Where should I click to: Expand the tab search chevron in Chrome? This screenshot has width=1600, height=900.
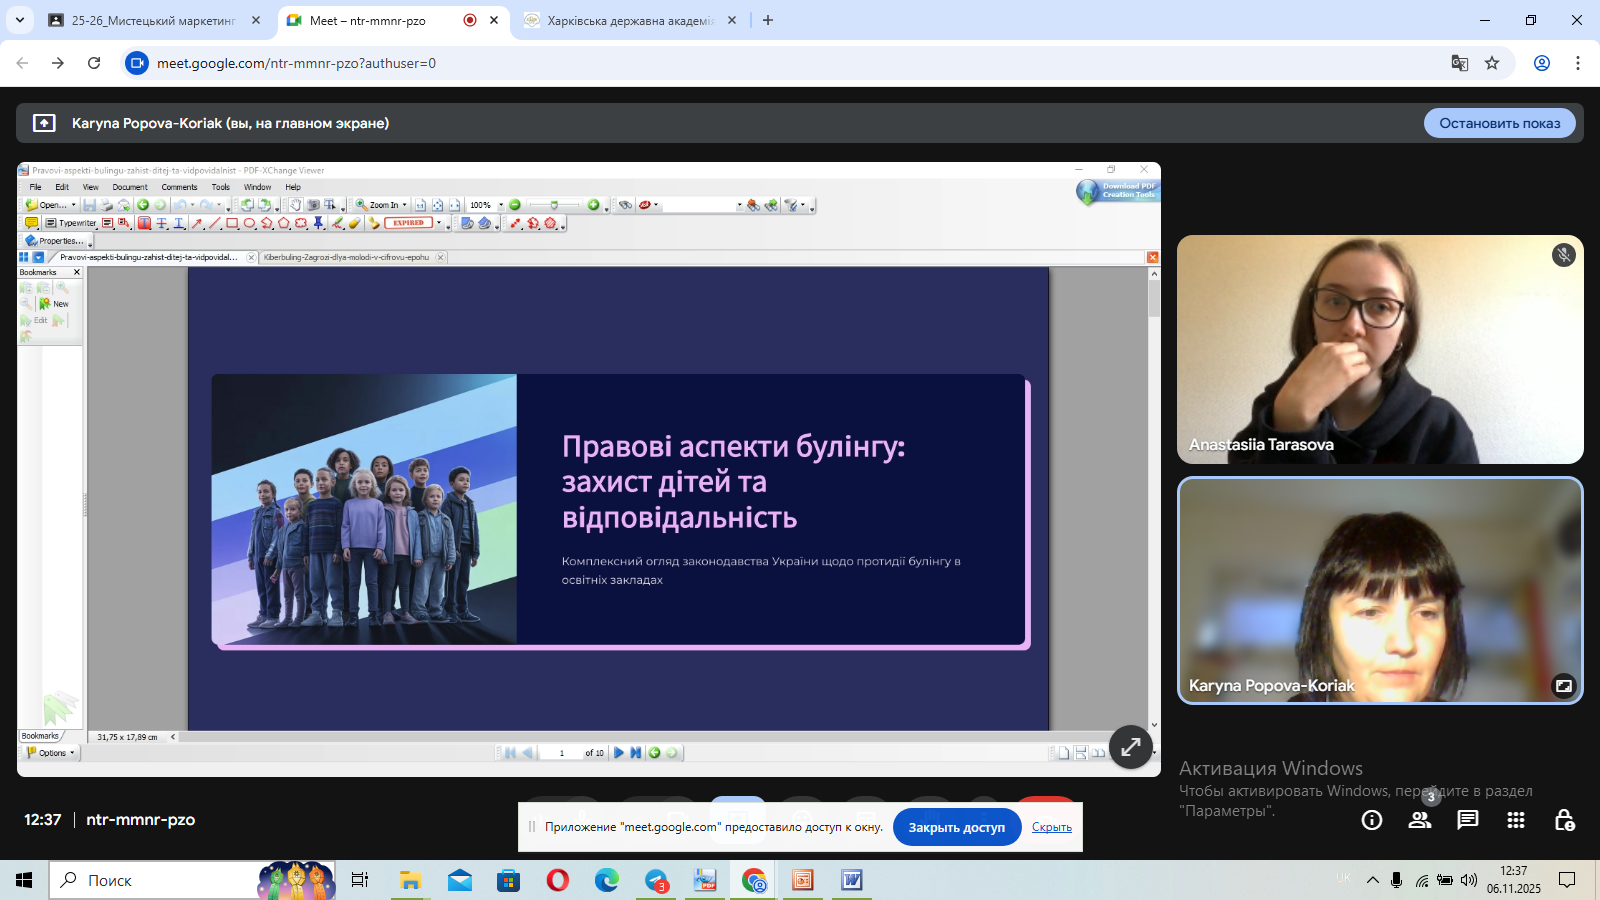(20, 20)
